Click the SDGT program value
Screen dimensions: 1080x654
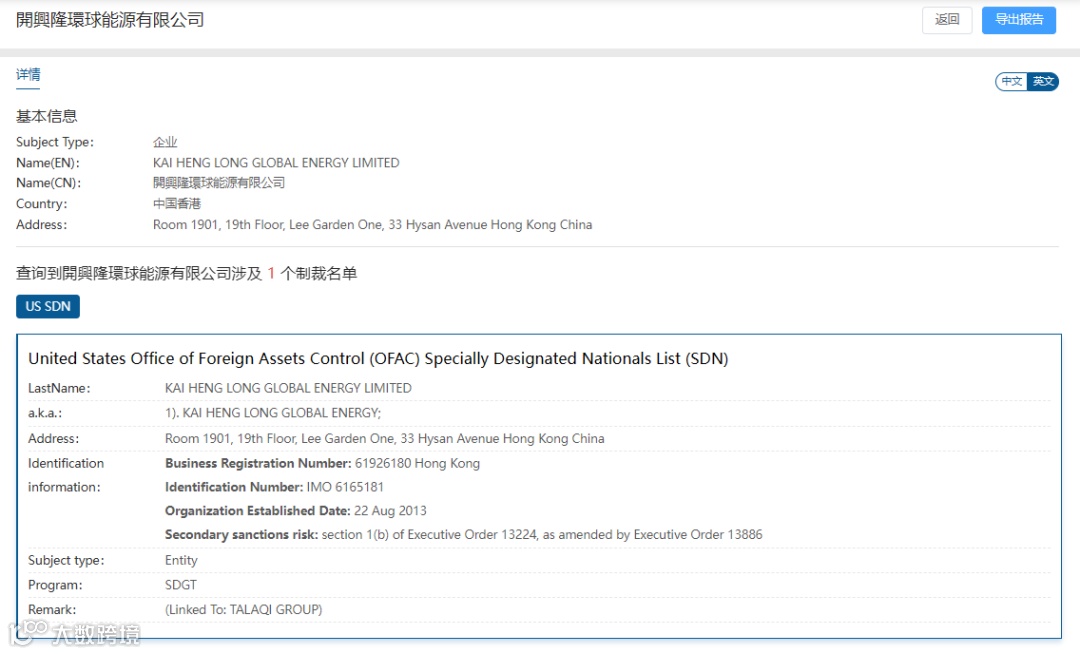click(181, 585)
